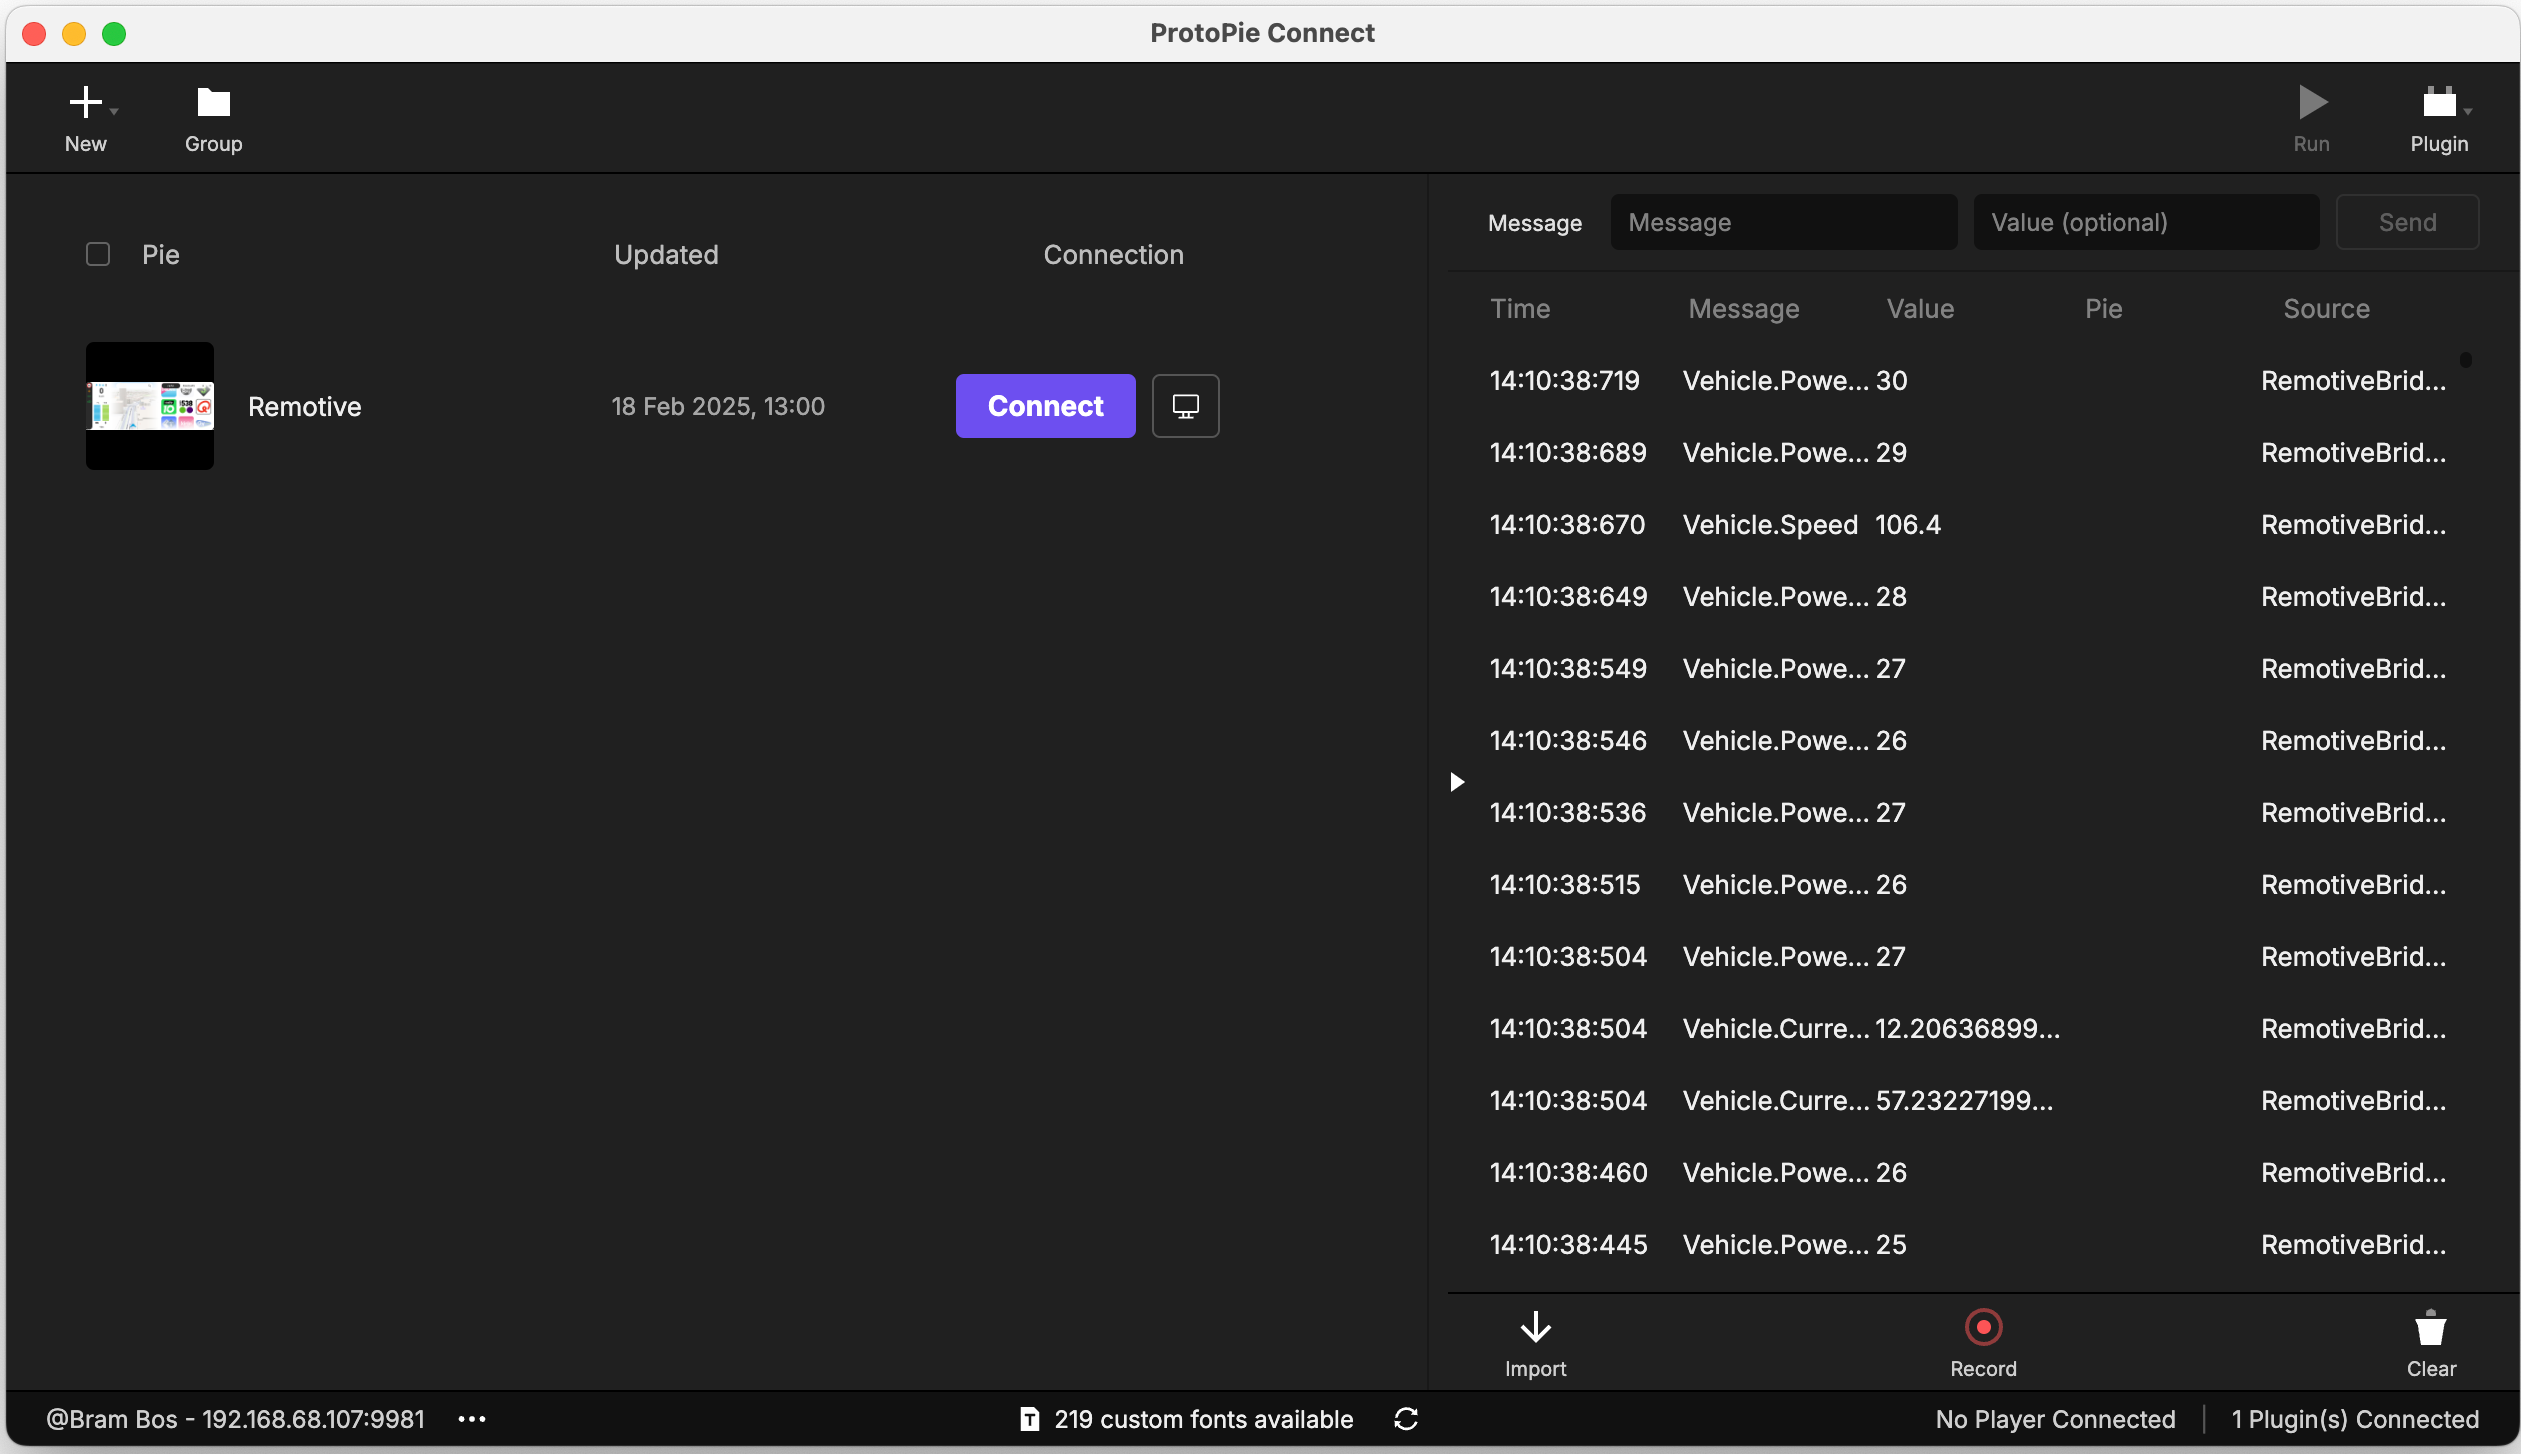Viewport: 2521px width, 1454px height.
Task: Open Remotive in the desktop display window
Action: [x=1186, y=406]
